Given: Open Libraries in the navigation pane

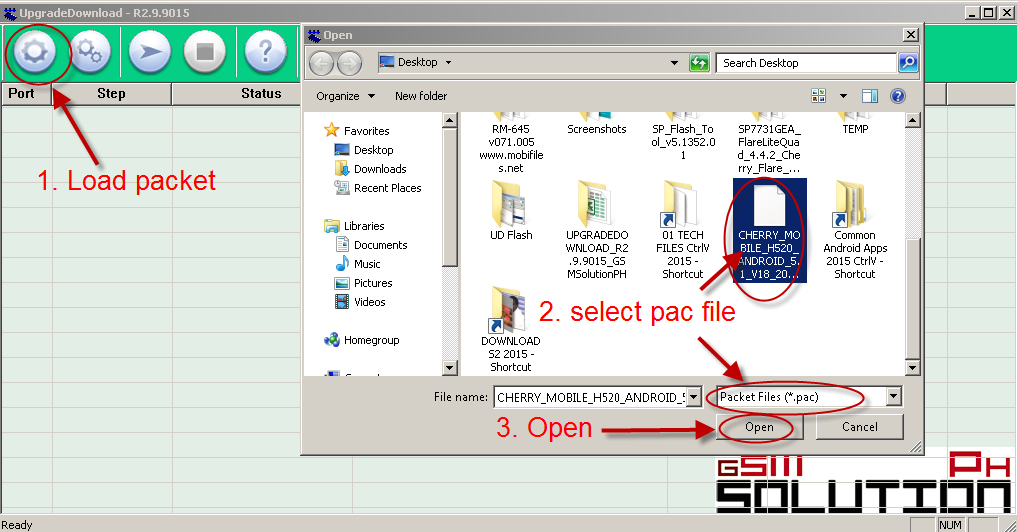Looking at the screenshot, I should tap(354, 226).
